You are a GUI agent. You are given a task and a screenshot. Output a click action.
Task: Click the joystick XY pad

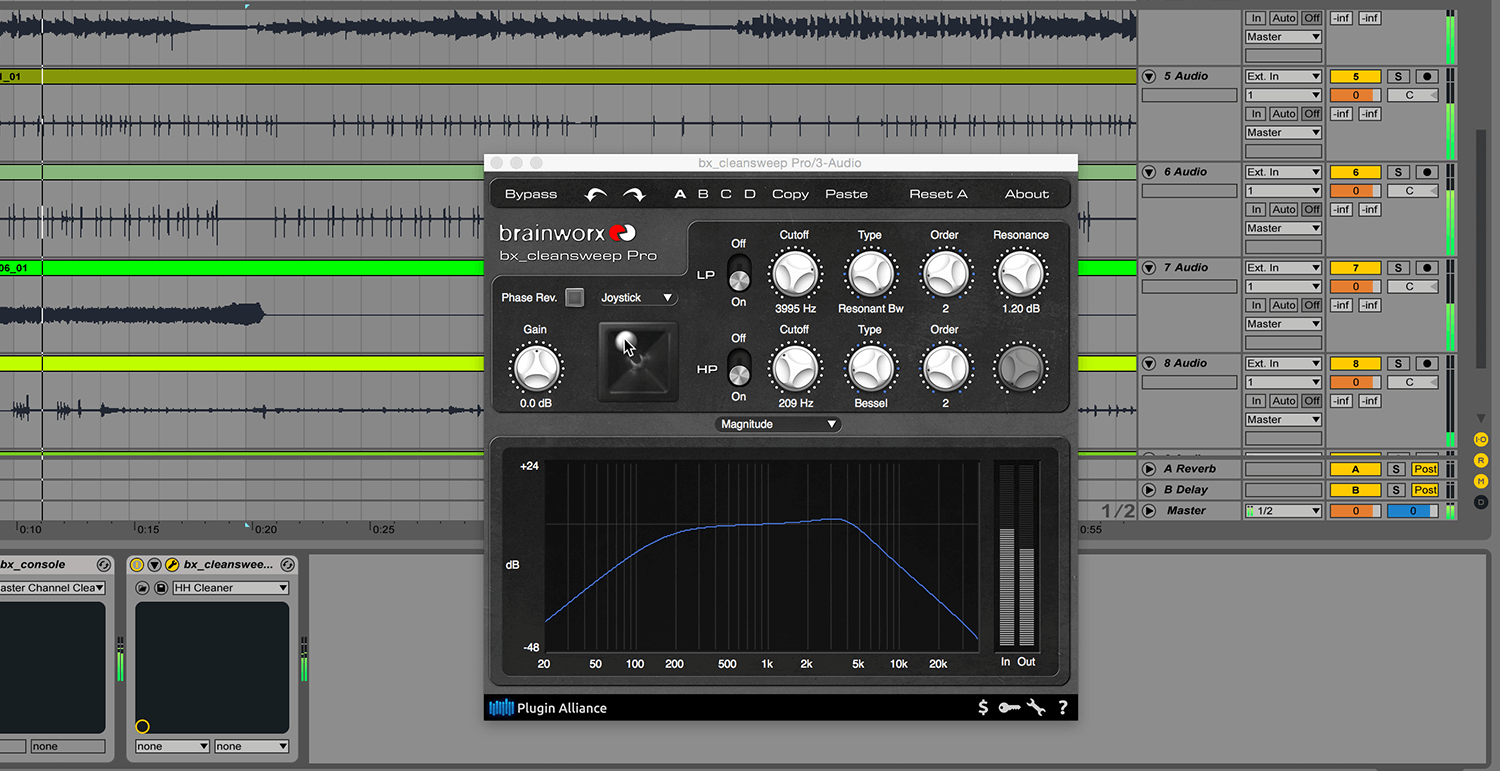(x=638, y=362)
